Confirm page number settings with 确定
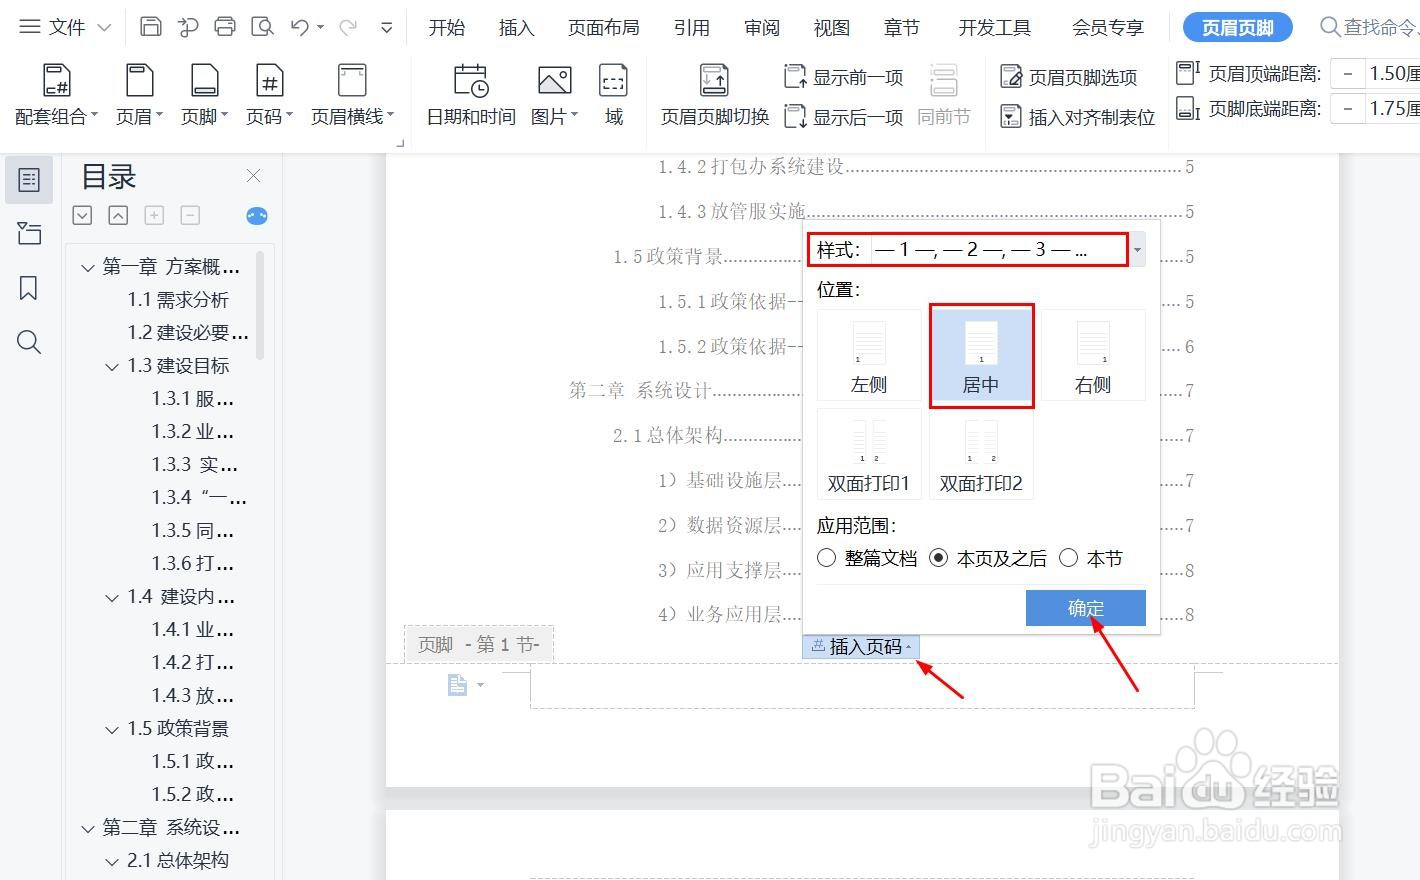1420x880 pixels. click(1085, 607)
